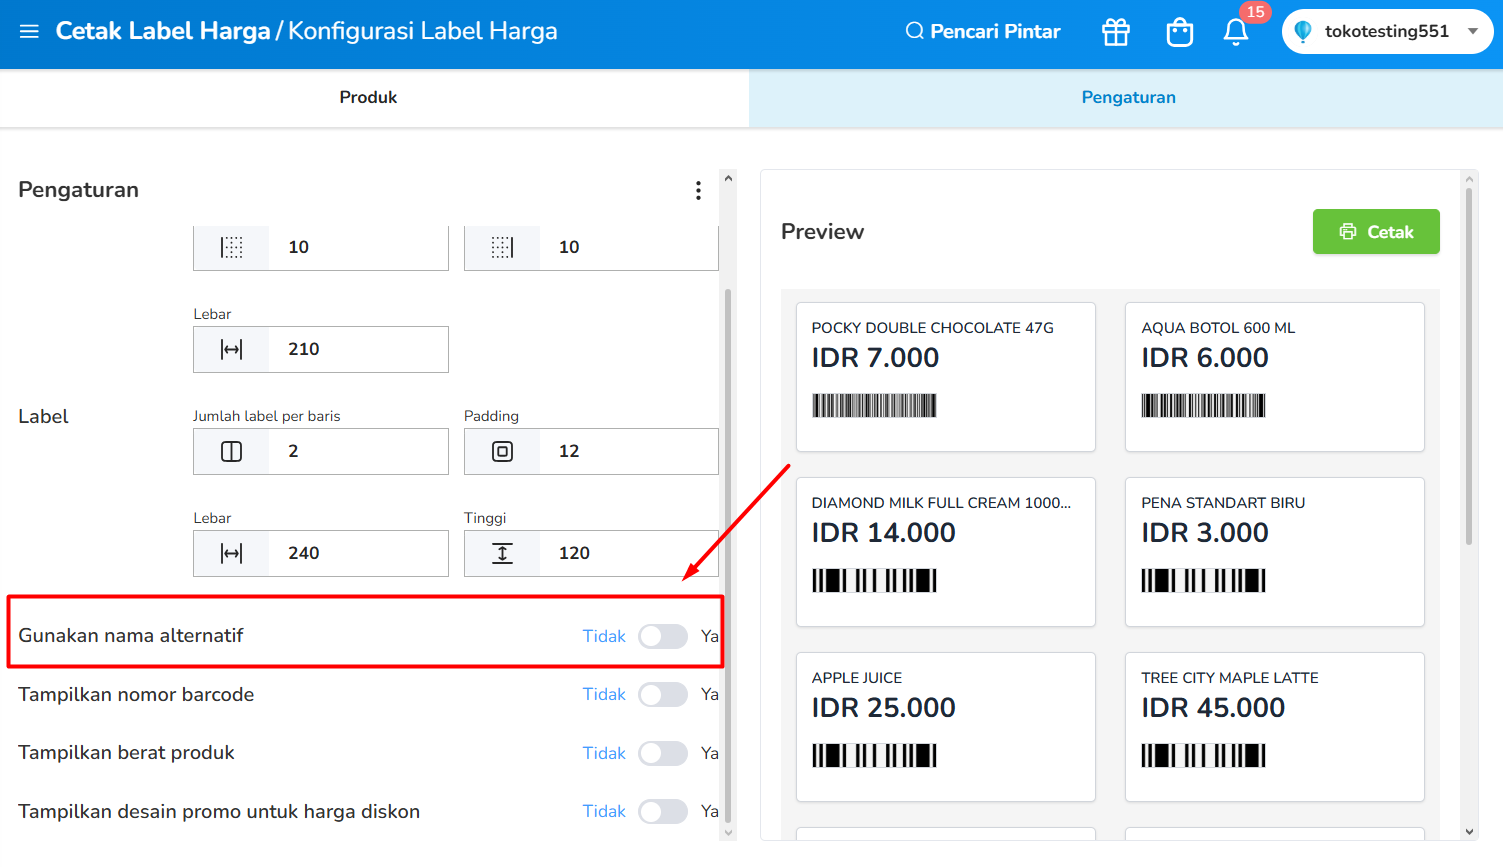1503x867 pixels.
Task: Click Tidak beside Gunakan nama alternatif
Action: pyautogui.click(x=604, y=636)
